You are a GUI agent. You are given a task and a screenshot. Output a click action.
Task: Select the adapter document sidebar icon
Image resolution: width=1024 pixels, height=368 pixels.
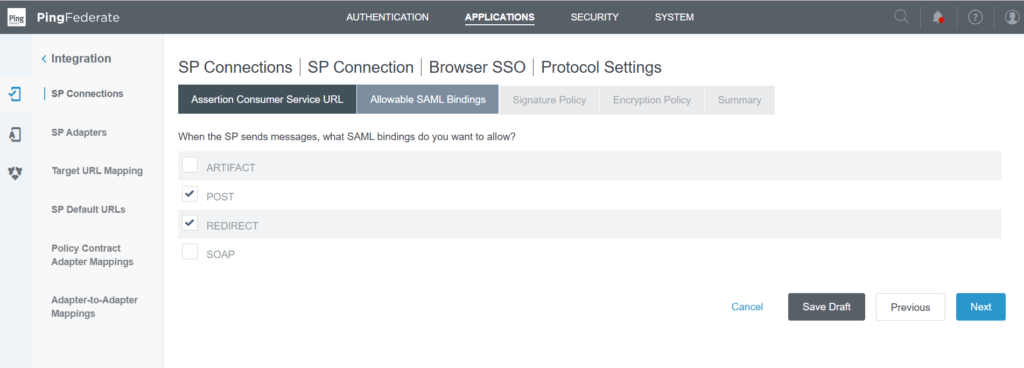coord(15,134)
